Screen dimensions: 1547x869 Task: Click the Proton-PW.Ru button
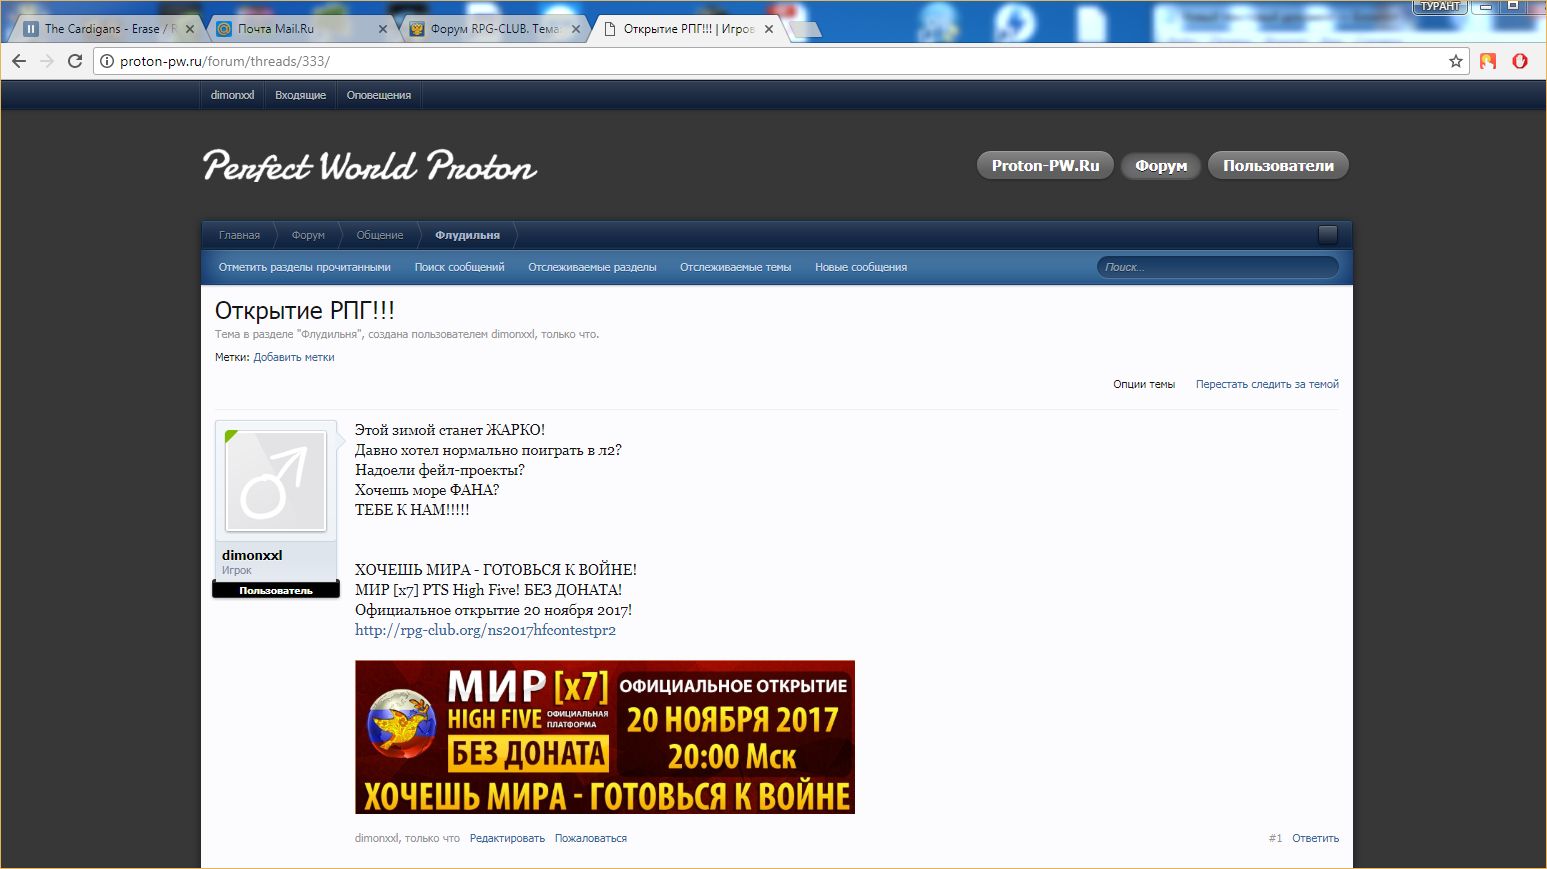pos(1045,166)
